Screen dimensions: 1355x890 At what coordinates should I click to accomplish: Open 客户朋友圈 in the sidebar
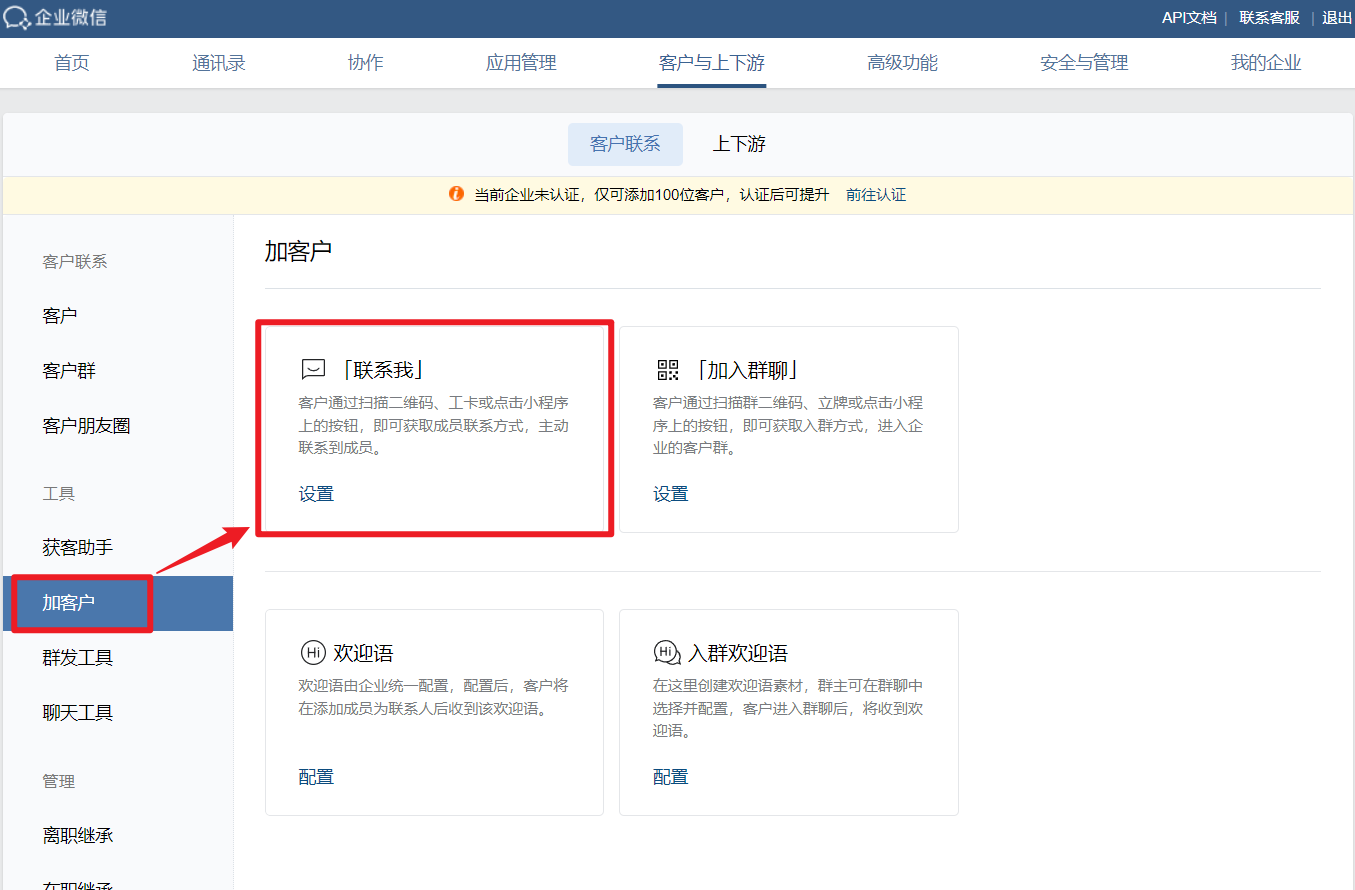click(x=118, y=426)
